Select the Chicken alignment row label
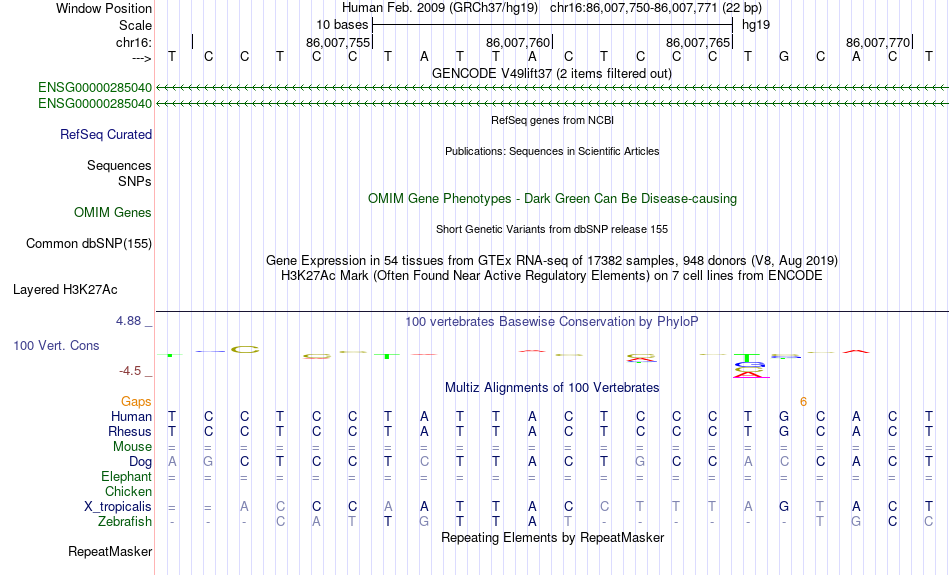950x575 pixels. pos(128,491)
